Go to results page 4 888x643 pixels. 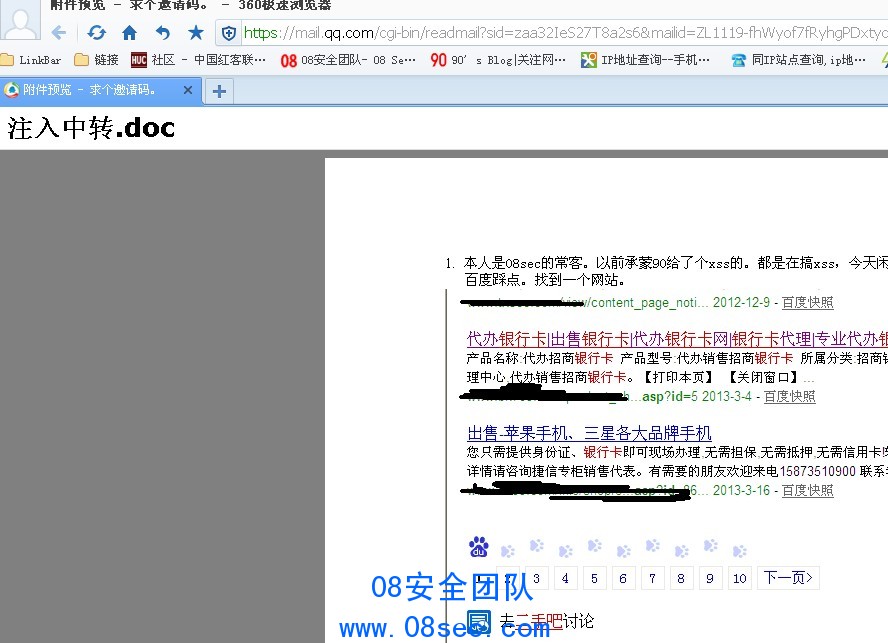click(565, 578)
